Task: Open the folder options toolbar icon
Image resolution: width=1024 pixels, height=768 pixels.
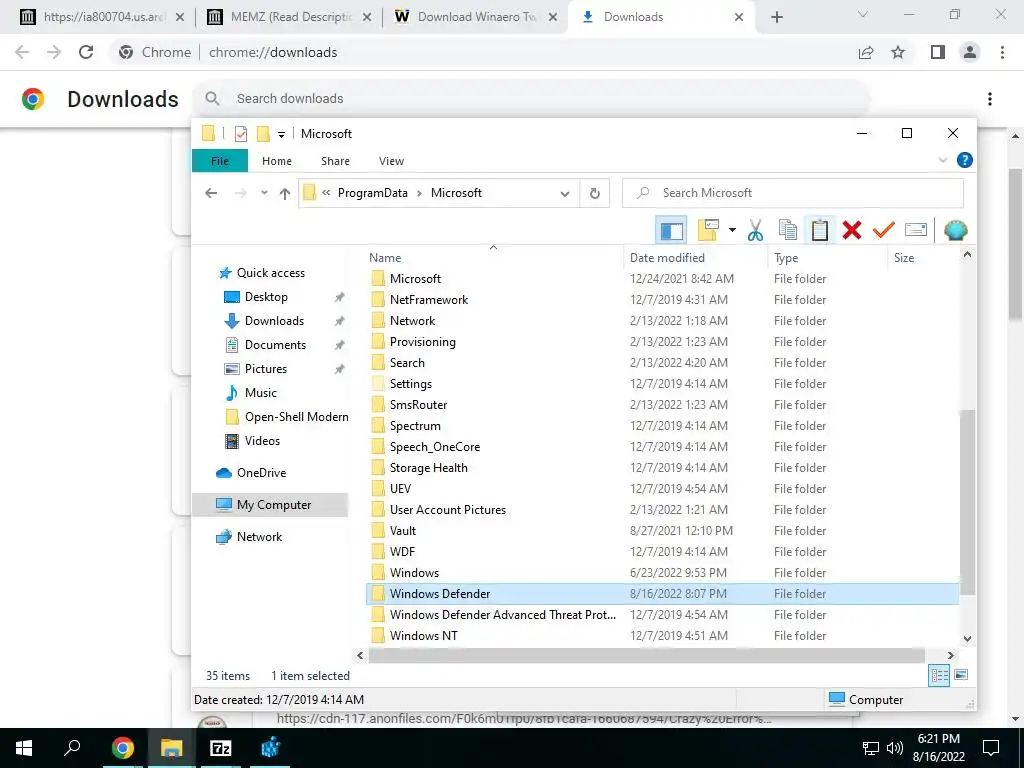Action: [x=709, y=230]
